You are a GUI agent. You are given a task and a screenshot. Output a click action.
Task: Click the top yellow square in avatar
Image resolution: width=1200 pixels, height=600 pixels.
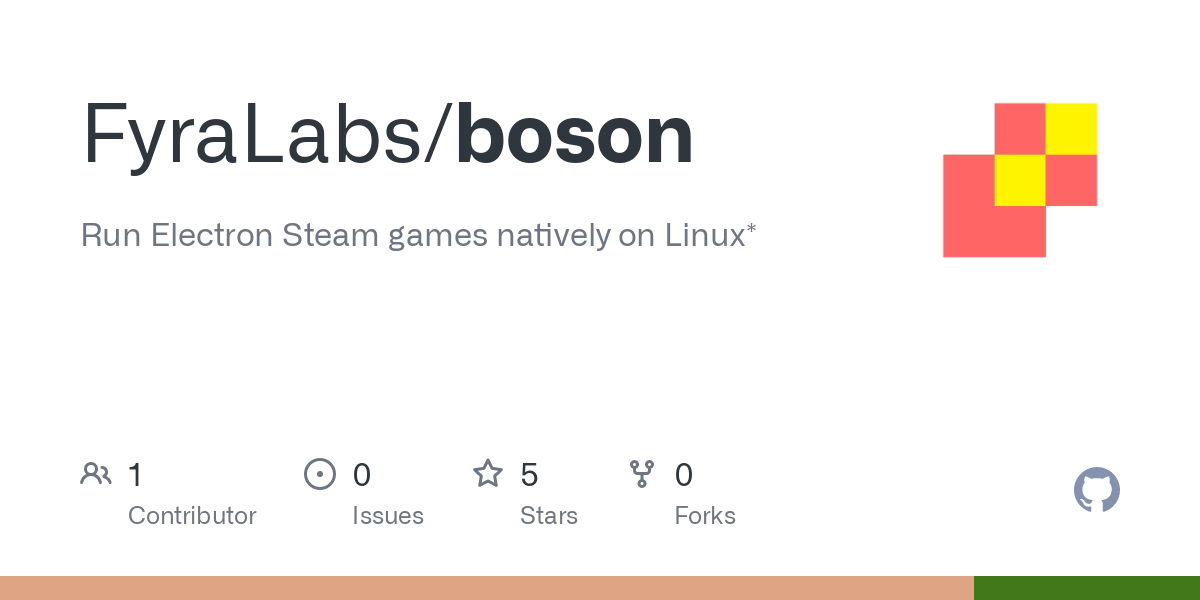(1071, 129)
